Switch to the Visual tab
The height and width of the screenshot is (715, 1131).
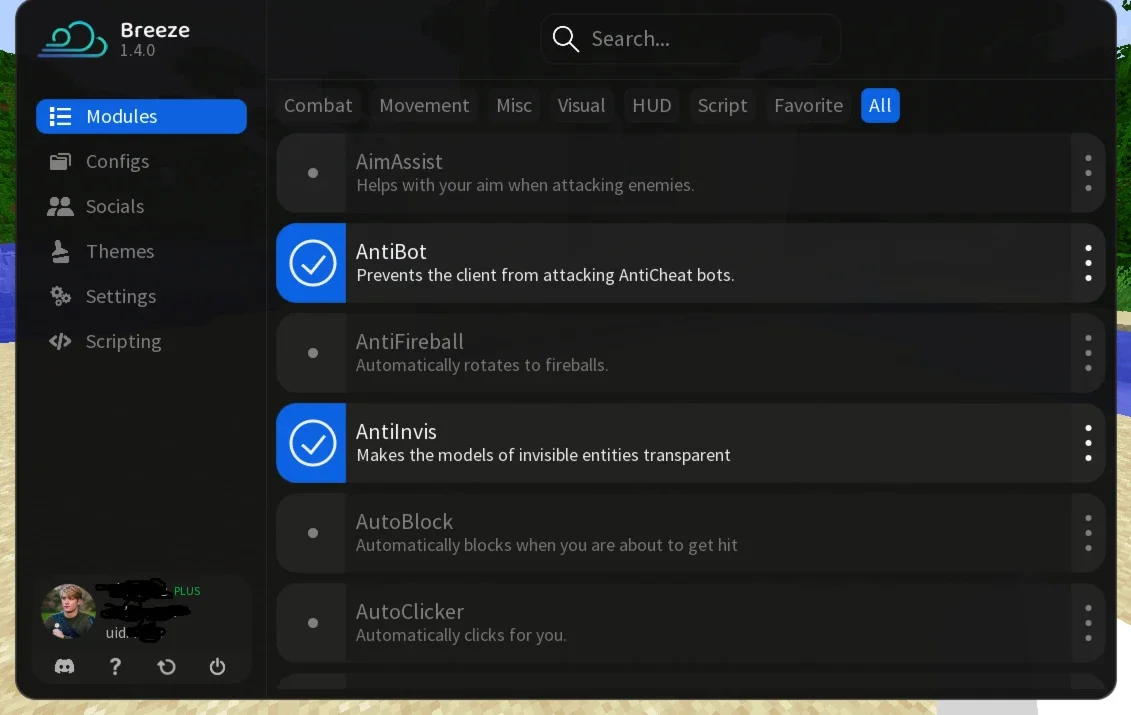click(x=581, y=105)
